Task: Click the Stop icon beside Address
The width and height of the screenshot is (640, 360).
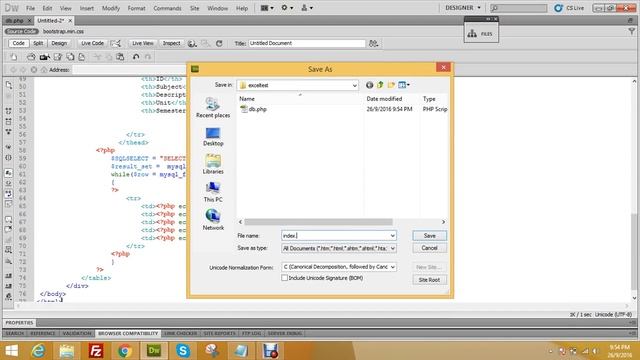Action: pyautogui.click(x=34, y=70)
